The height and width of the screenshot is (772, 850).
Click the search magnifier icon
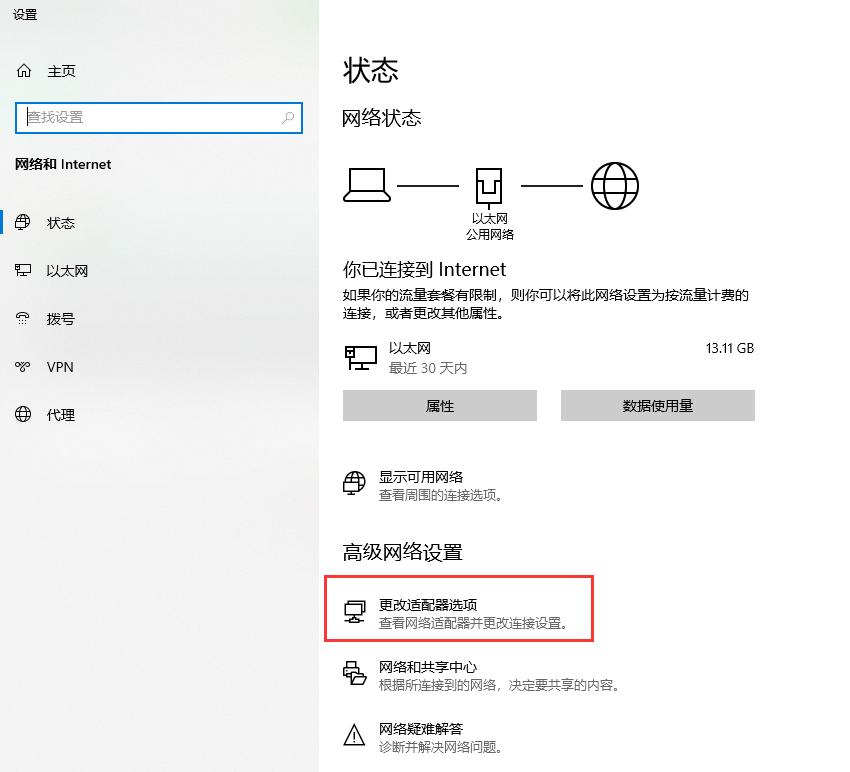[x=288, y=117]
